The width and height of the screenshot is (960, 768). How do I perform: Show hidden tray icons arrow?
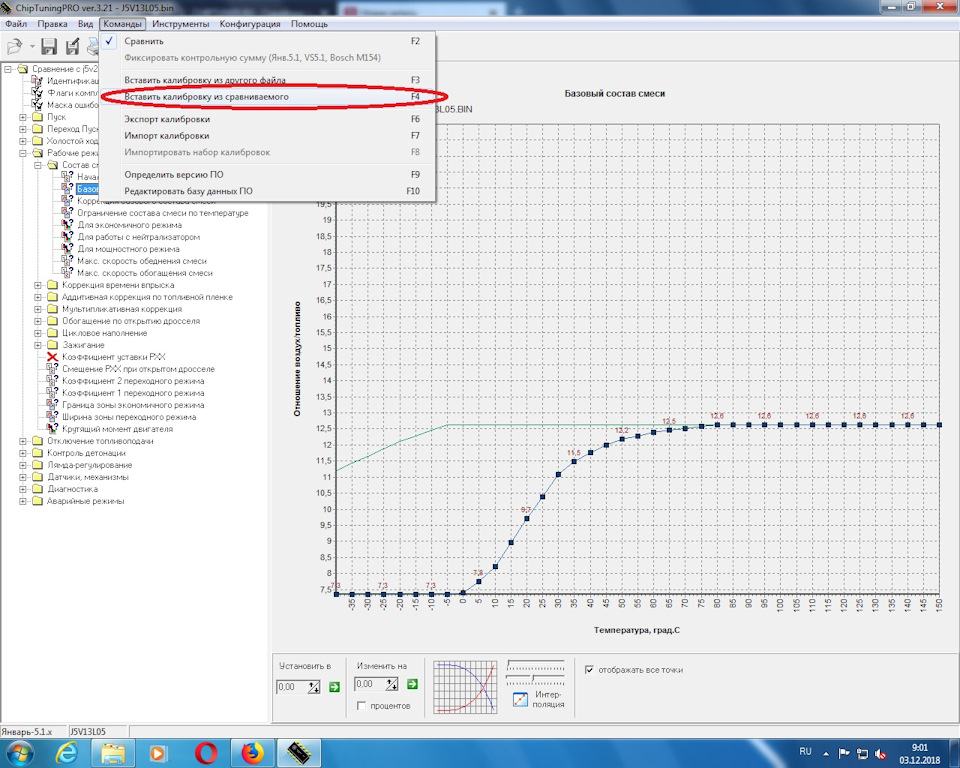[x=826, y=754]
